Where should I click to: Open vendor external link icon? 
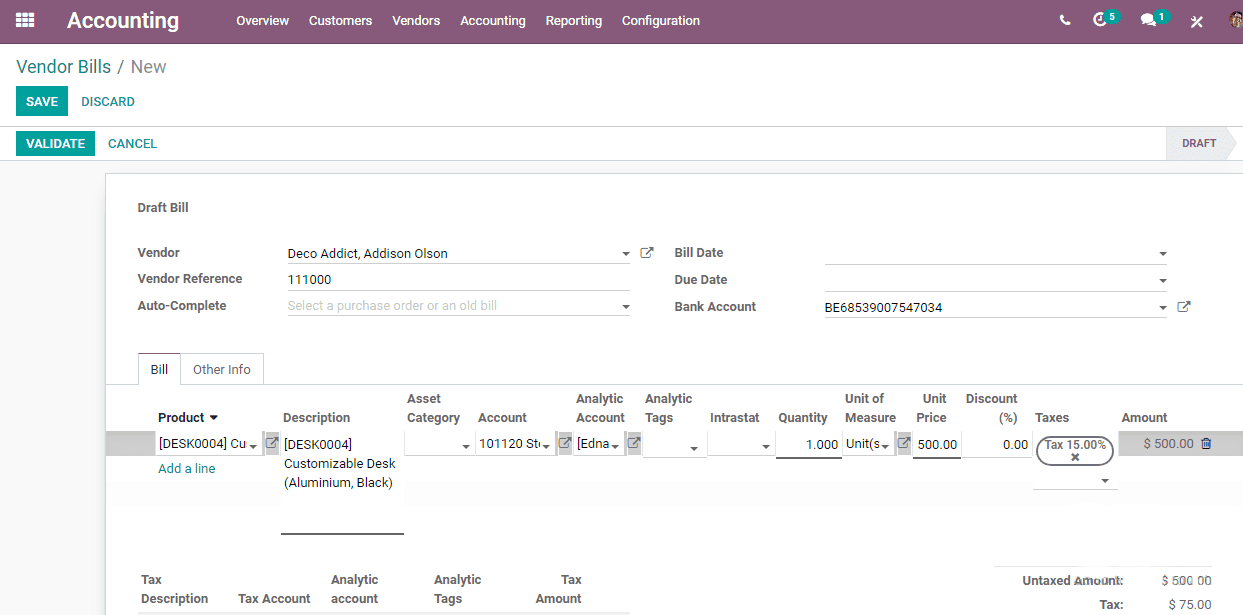647,253
